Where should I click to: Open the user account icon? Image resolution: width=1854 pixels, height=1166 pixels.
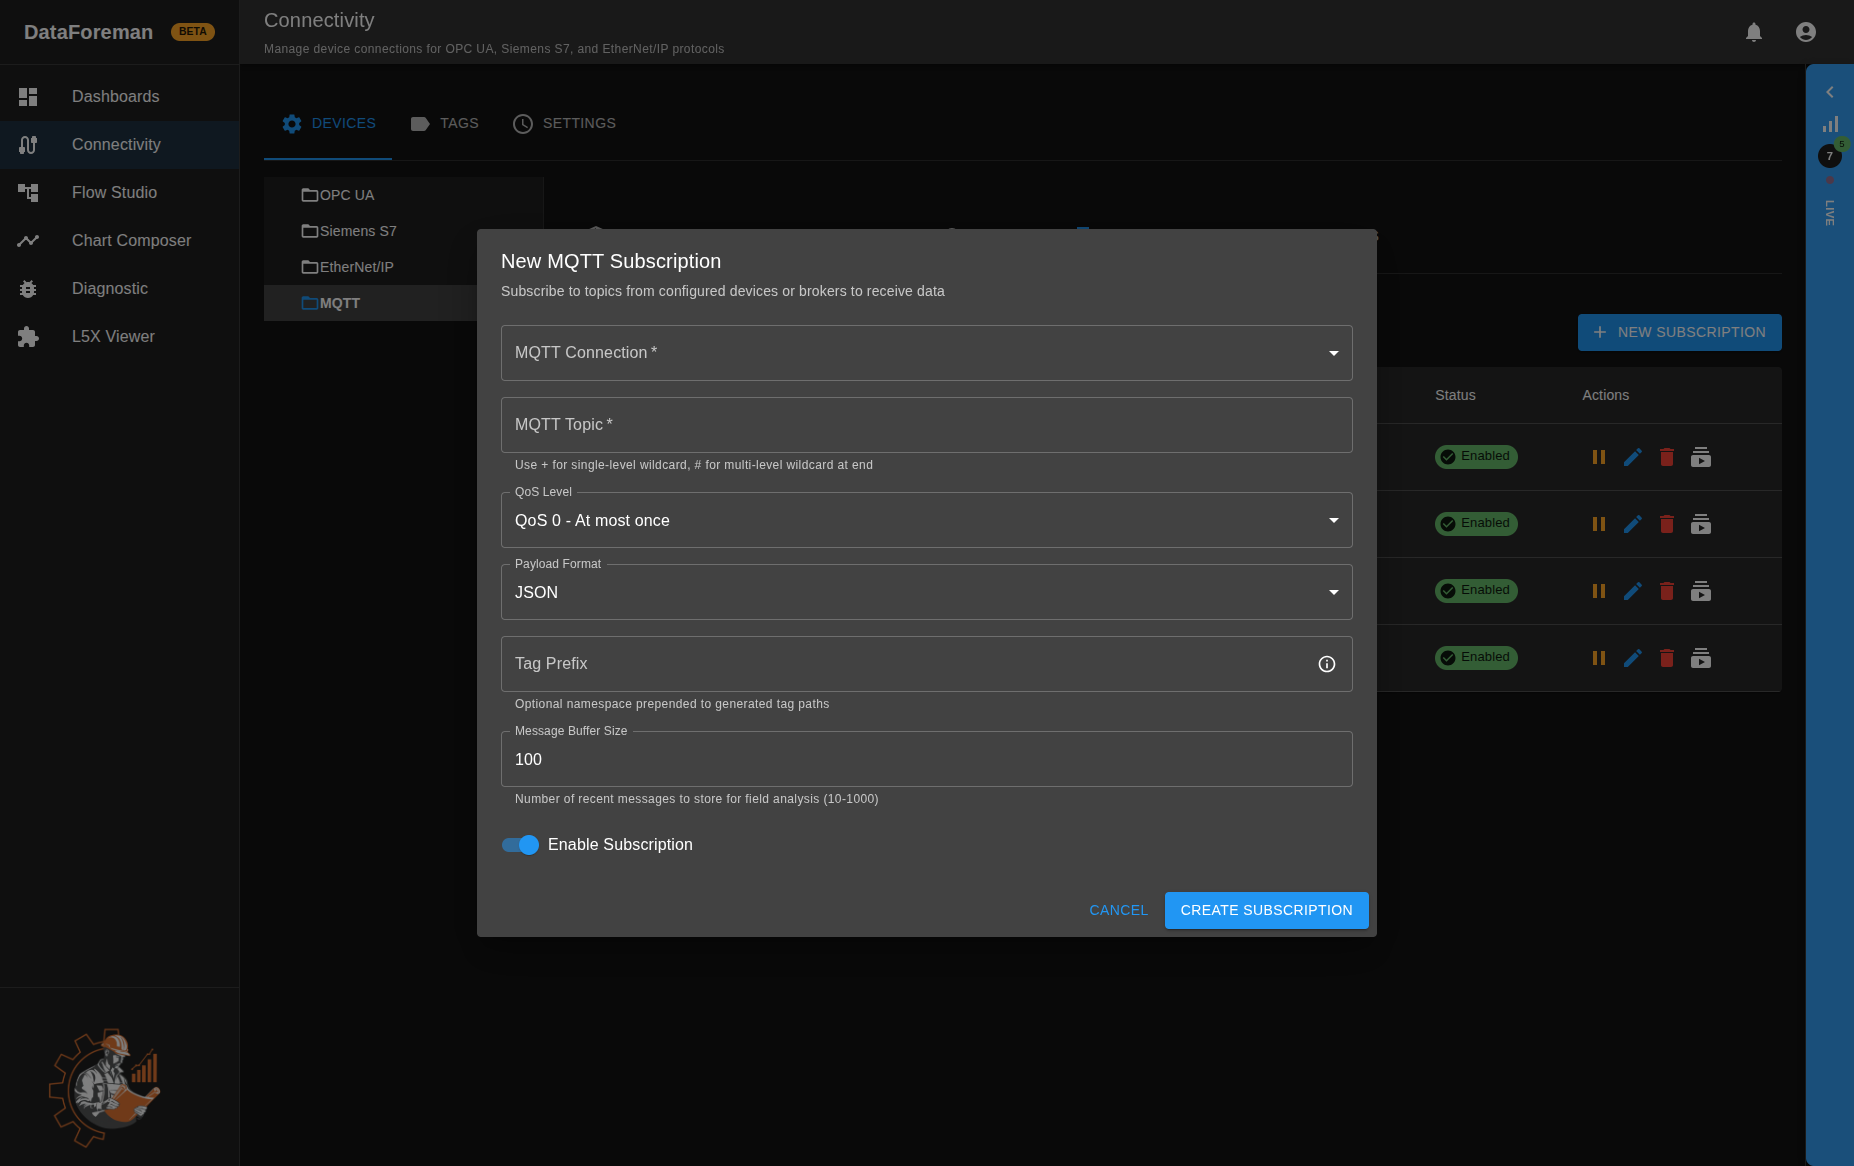1805,32
